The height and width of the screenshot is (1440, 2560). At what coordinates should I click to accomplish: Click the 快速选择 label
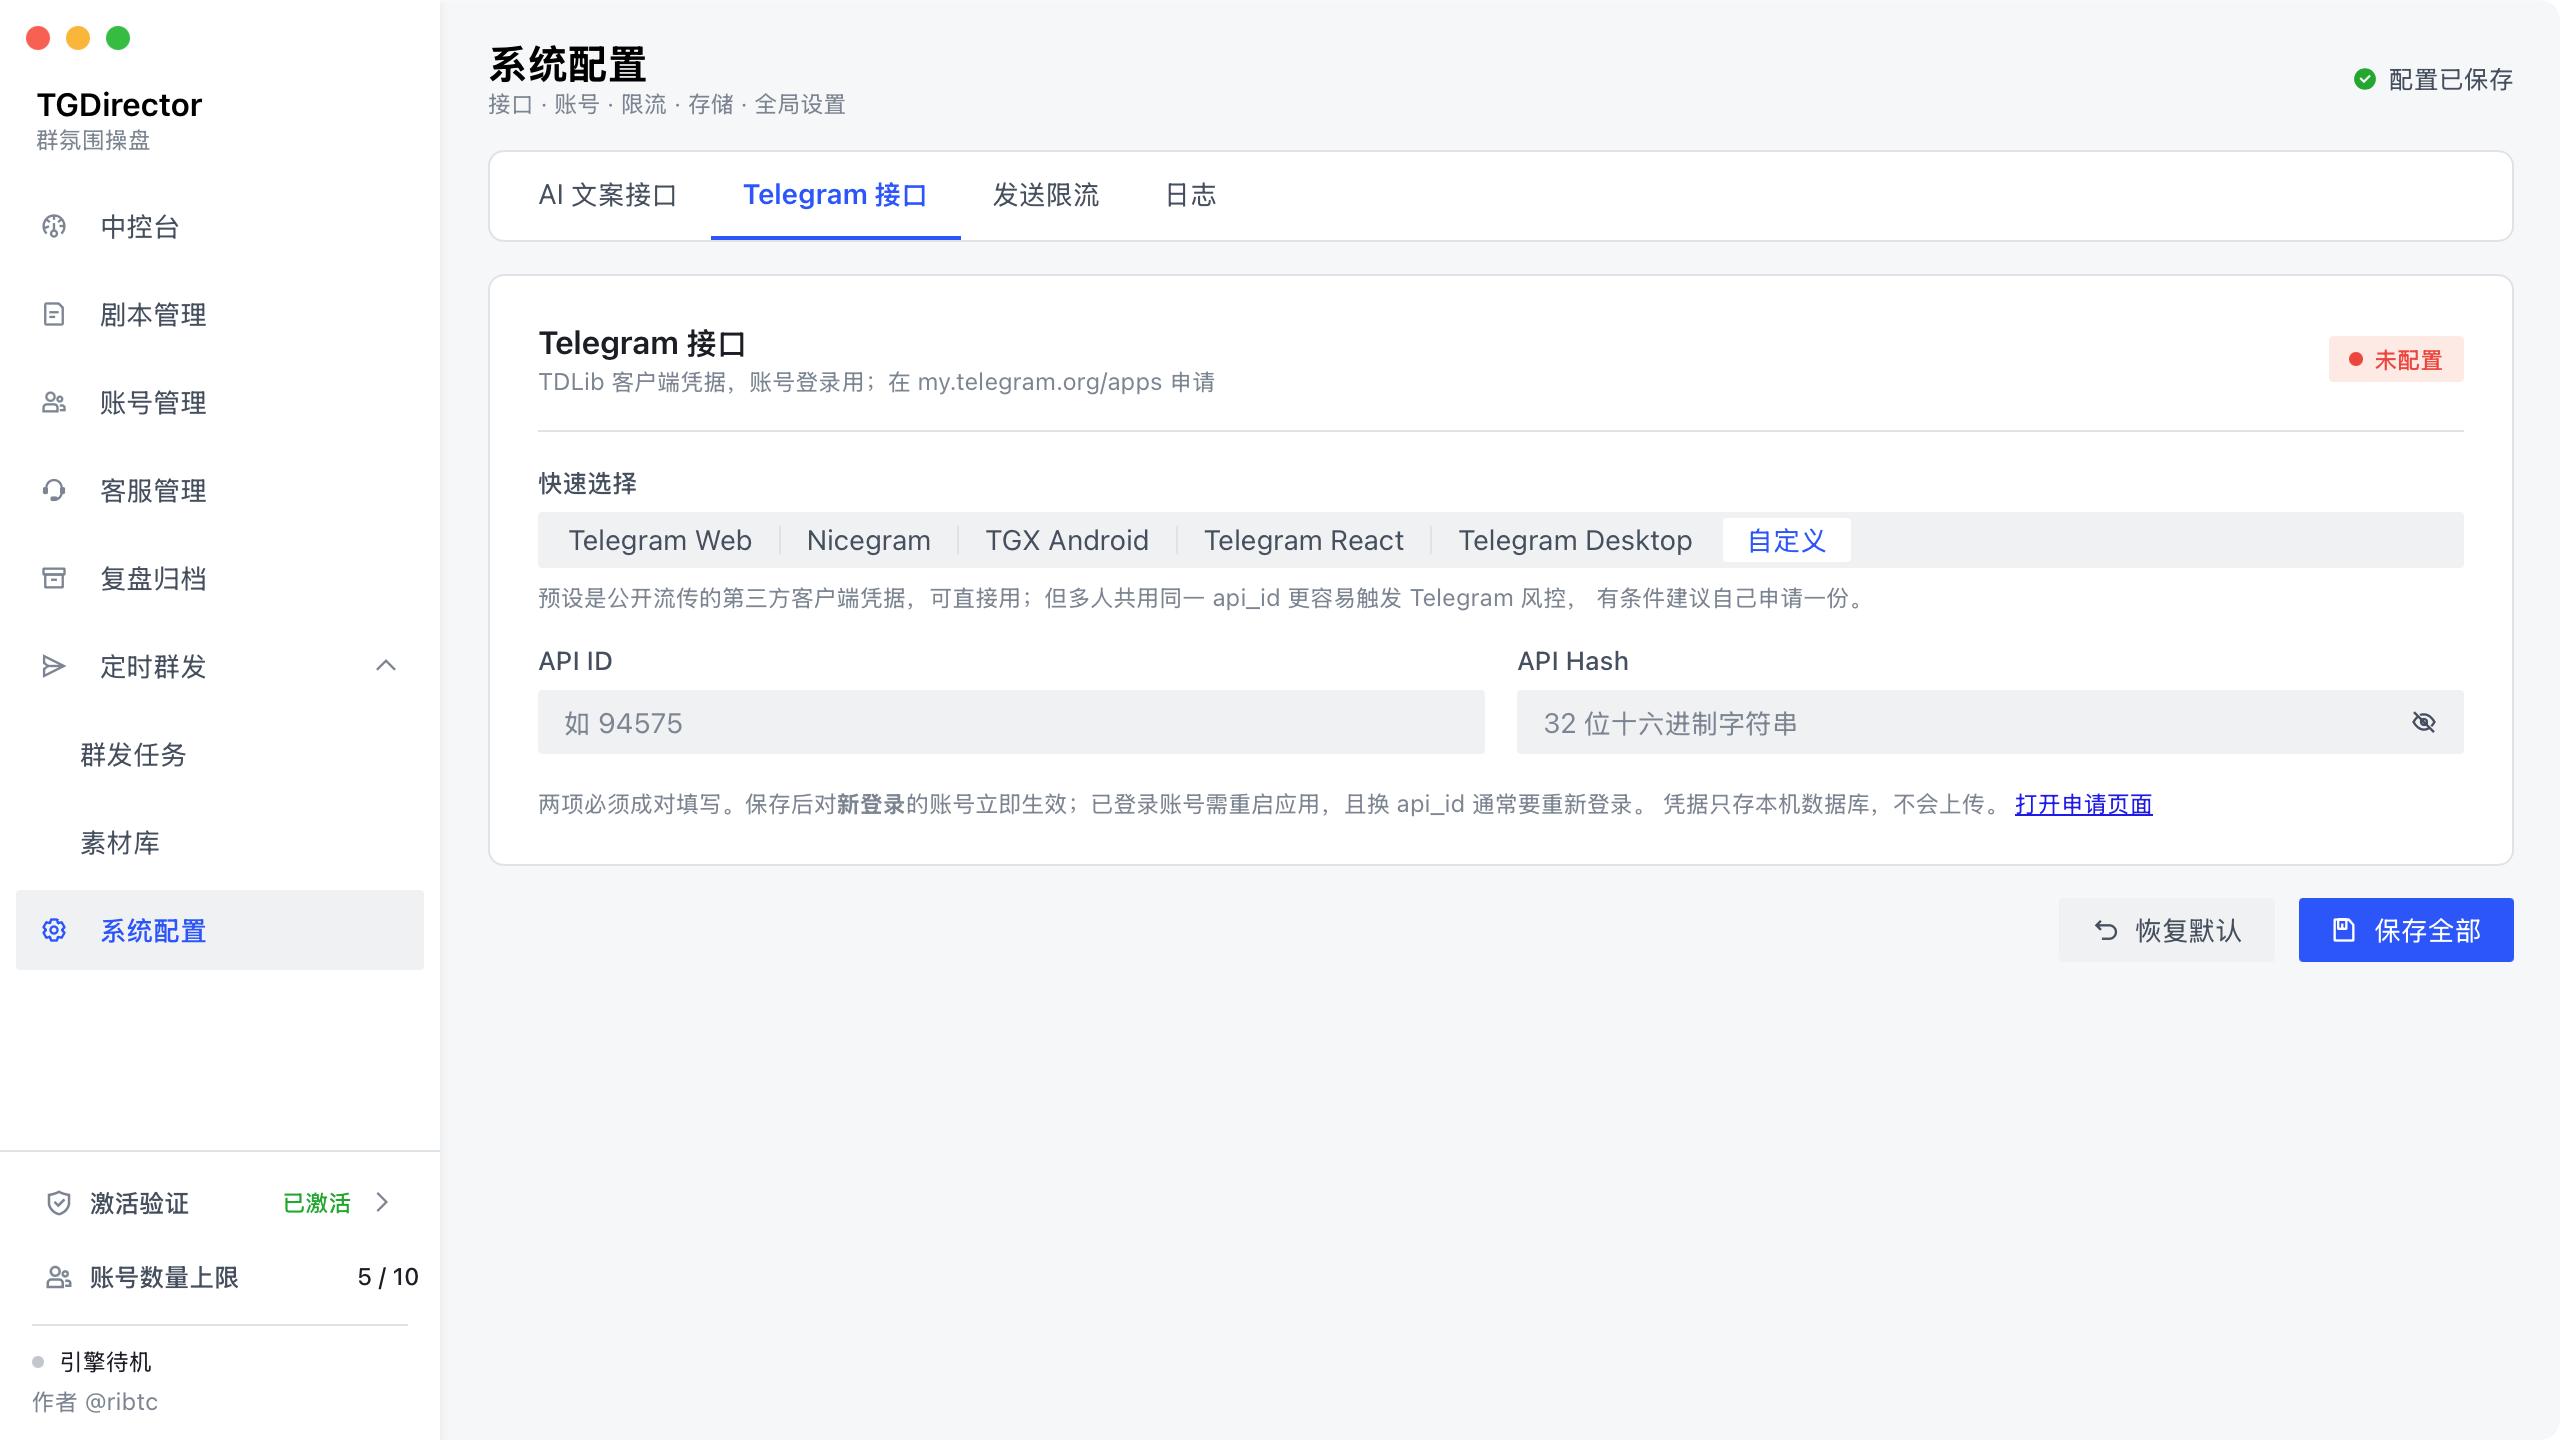(587, 484)
